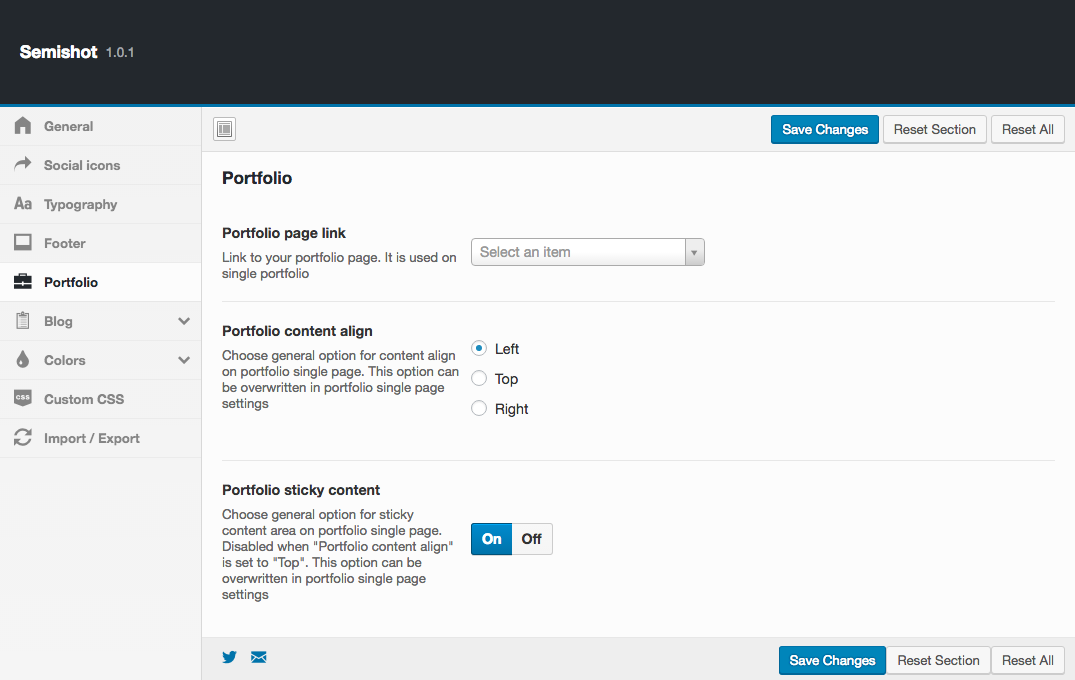Click the email envelope icon in footer
The height and width of the screenshot is (680, 1075).
coord(259,657)
